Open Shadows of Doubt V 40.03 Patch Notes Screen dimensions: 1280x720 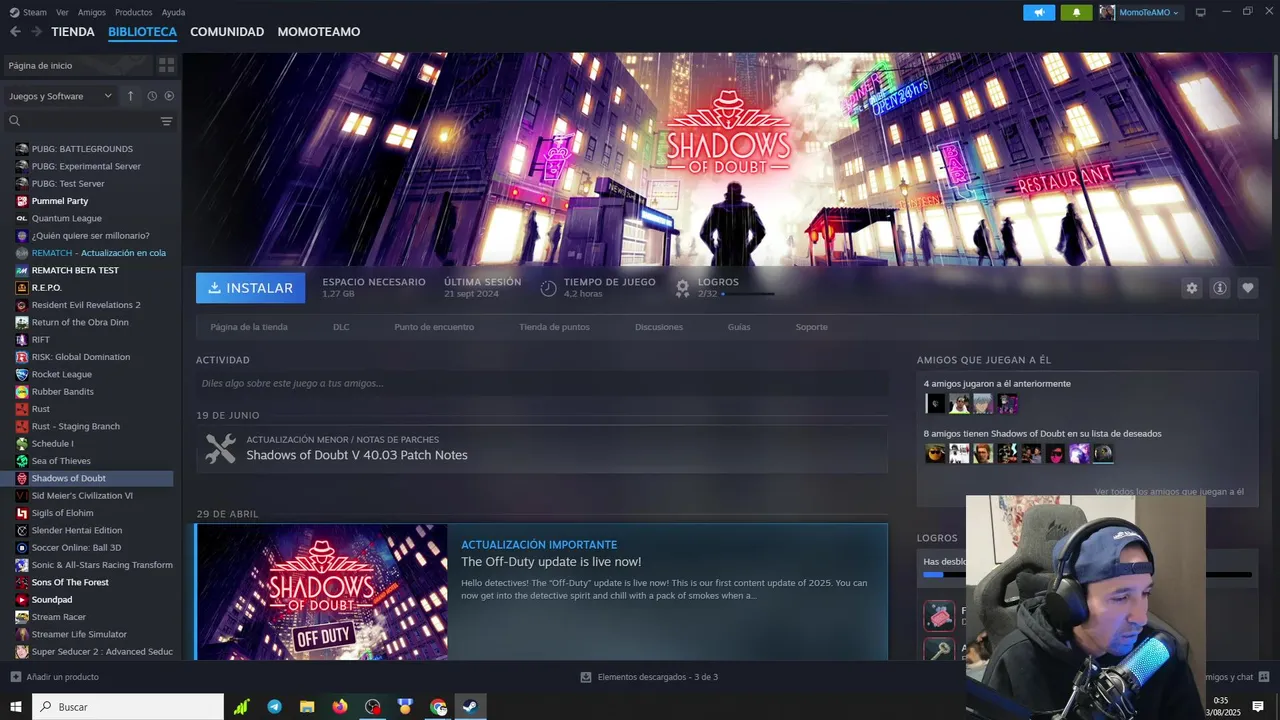[x=357, y=455]
